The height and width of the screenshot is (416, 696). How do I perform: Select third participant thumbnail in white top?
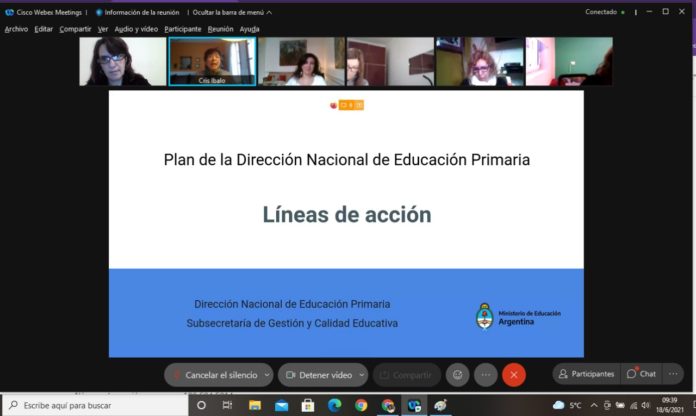(301, 61)
